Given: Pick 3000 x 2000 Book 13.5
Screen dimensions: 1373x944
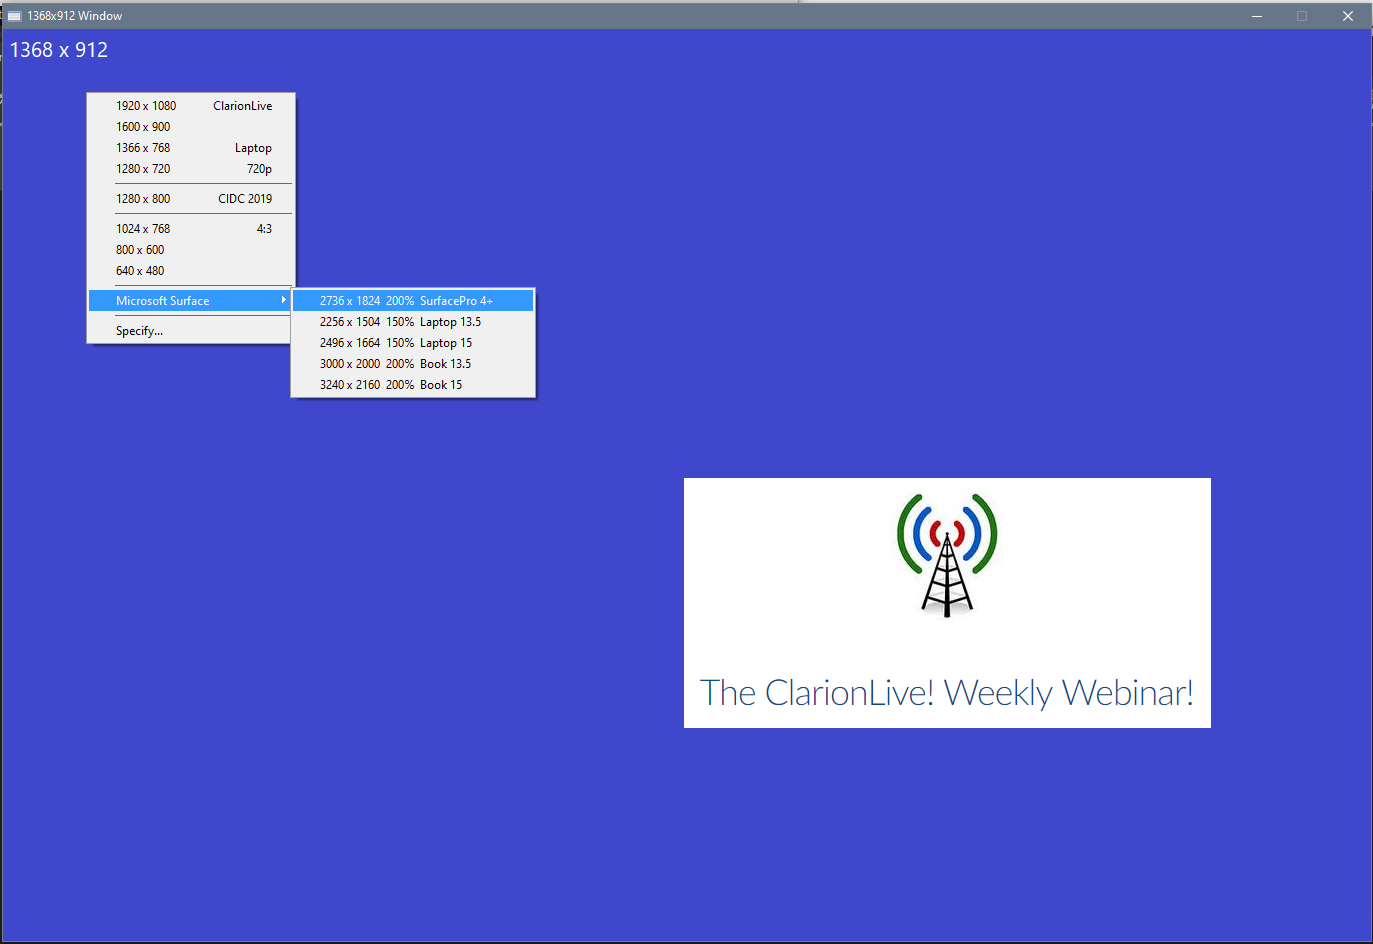Looking at the screenshot, I should 412,364.
